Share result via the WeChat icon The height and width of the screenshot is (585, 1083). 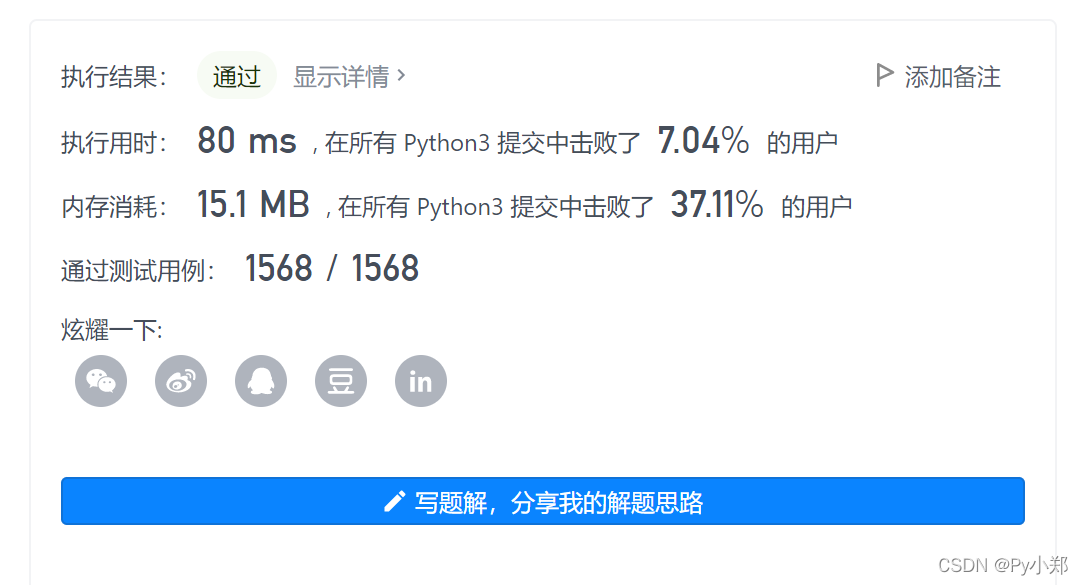coord(100,381)
